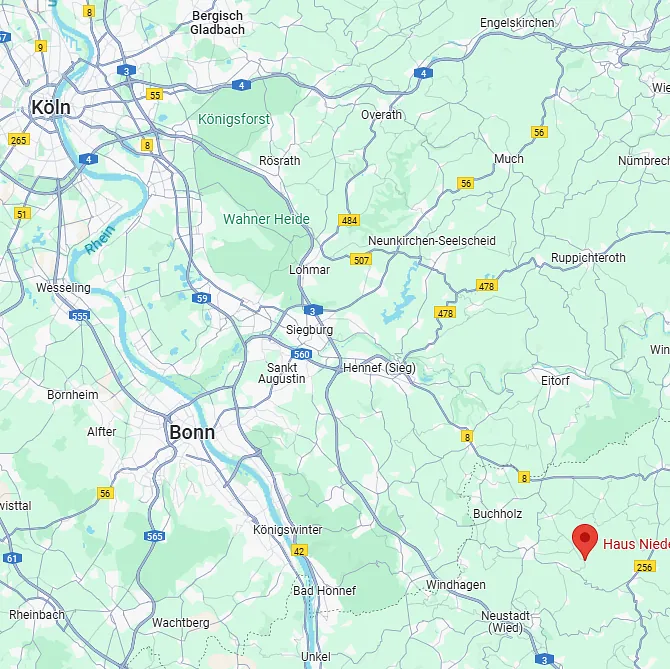670x669 pixels.
Task: Click the Neunkirchen-Seelscheid town label
Action: (x=432, y=241)
